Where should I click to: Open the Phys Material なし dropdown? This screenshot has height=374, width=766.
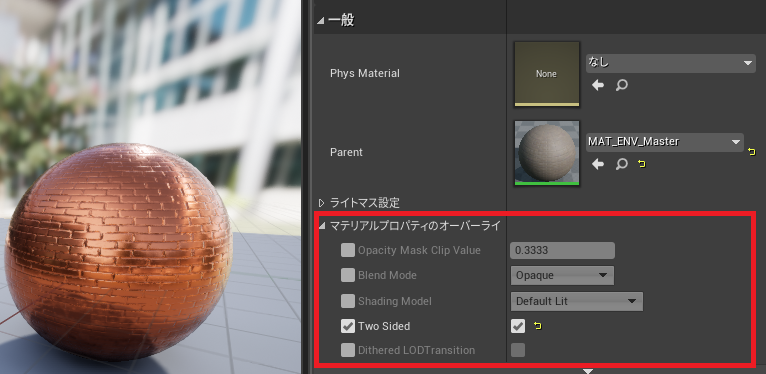[x=671, y=63]
